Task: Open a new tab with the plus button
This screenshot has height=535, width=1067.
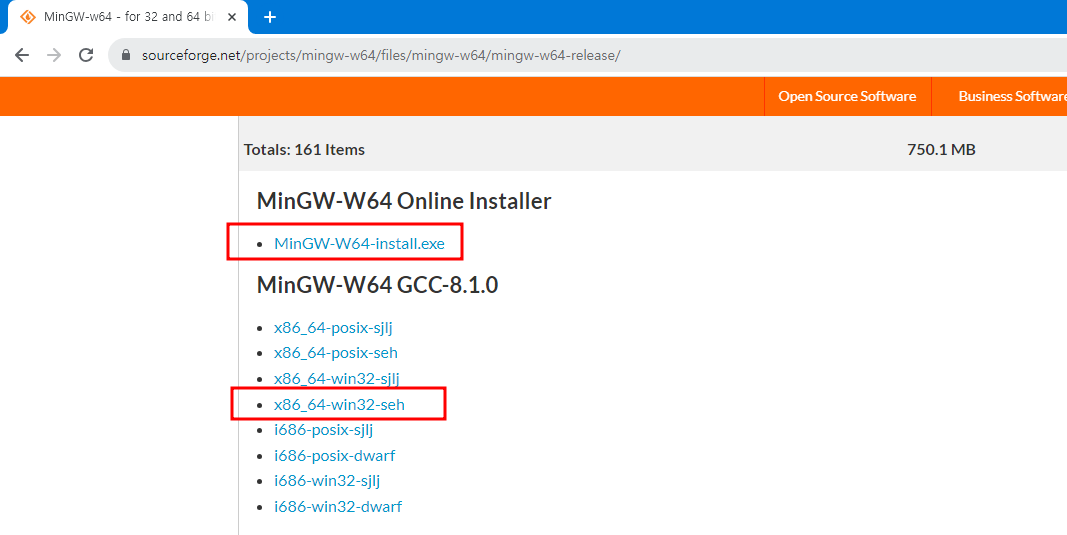Action: [270, 17]
